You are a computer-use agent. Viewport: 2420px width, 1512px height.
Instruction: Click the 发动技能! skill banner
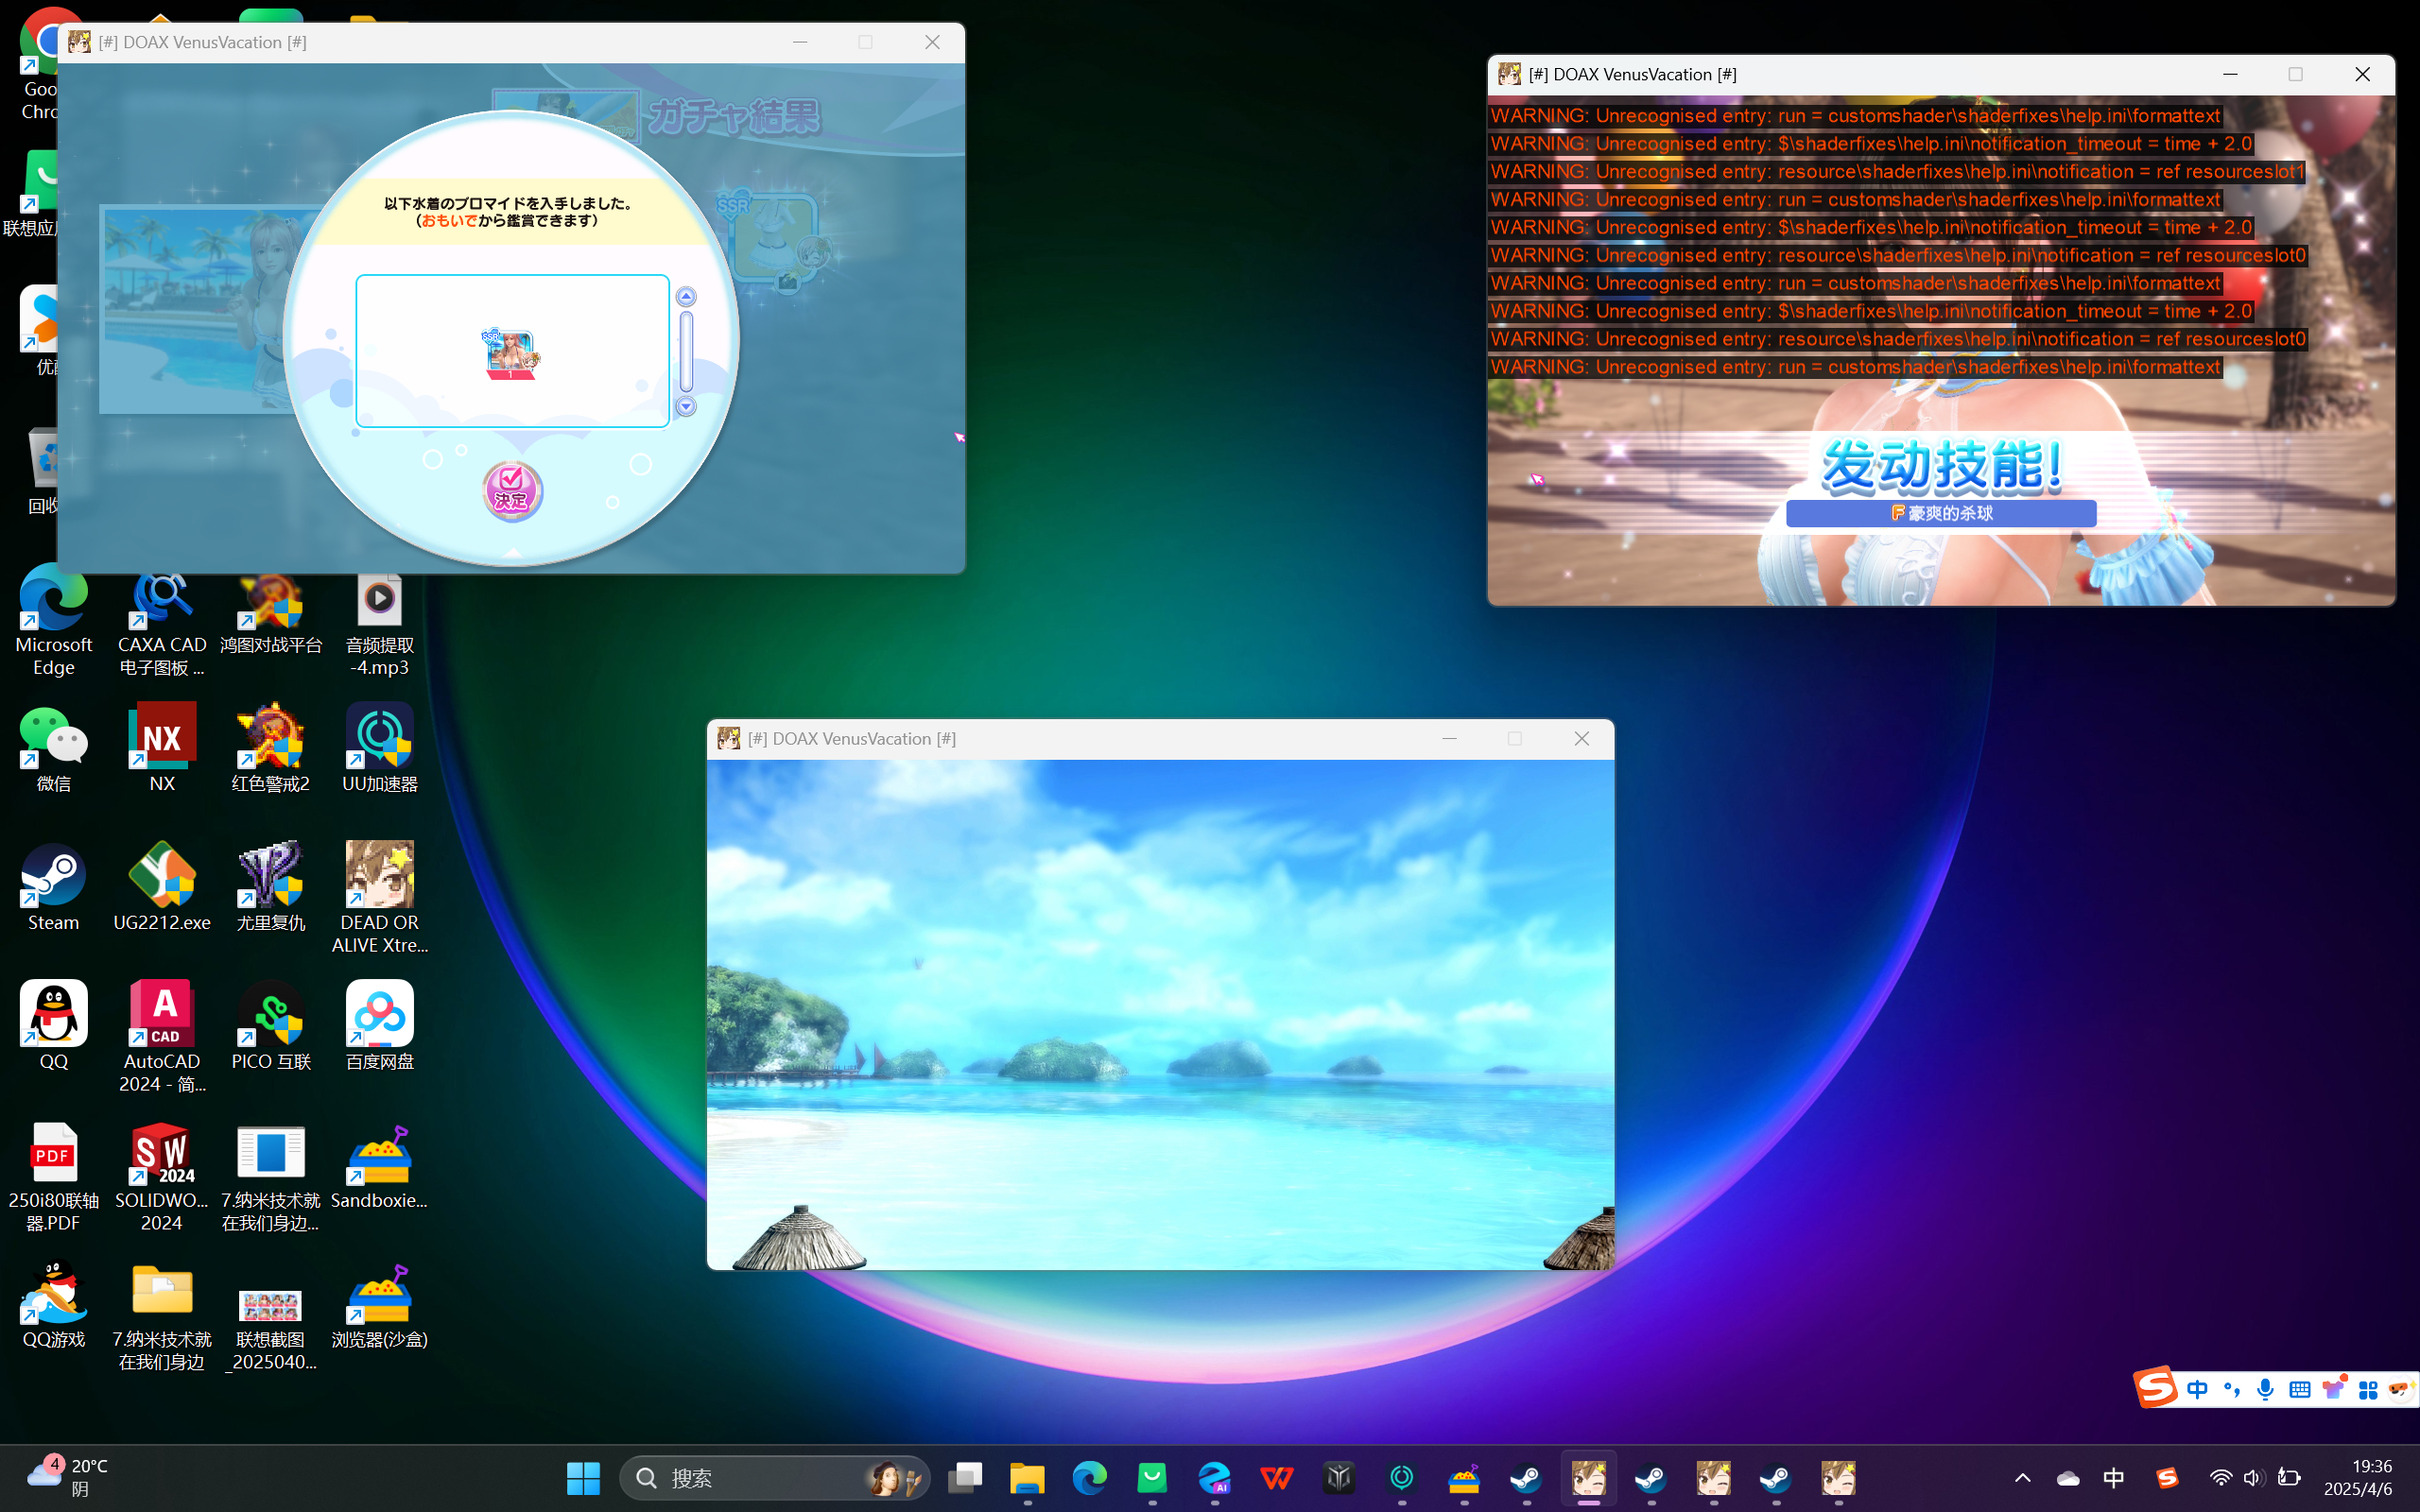[1940, 466]
